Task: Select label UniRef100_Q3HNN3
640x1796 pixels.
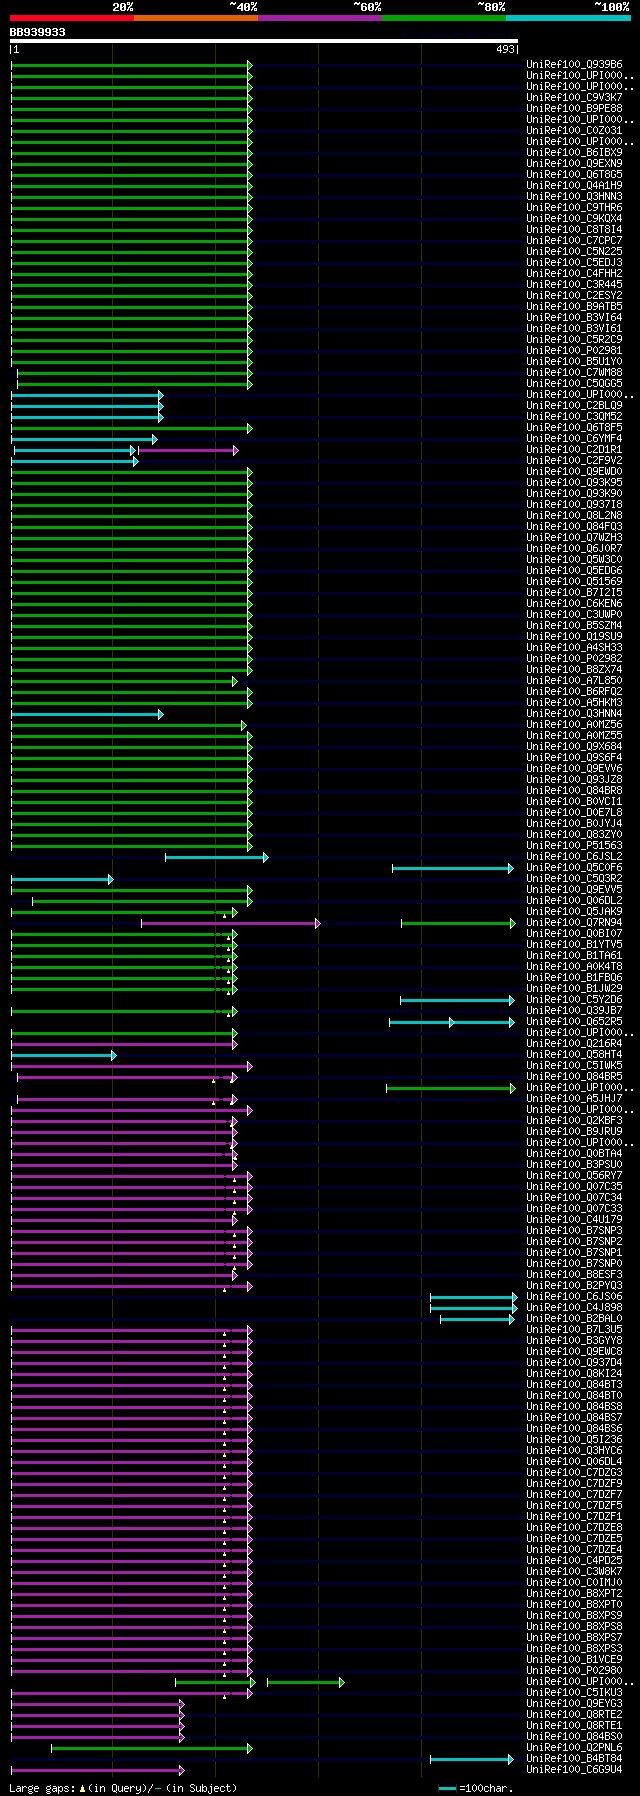Action: coord(574,197)
